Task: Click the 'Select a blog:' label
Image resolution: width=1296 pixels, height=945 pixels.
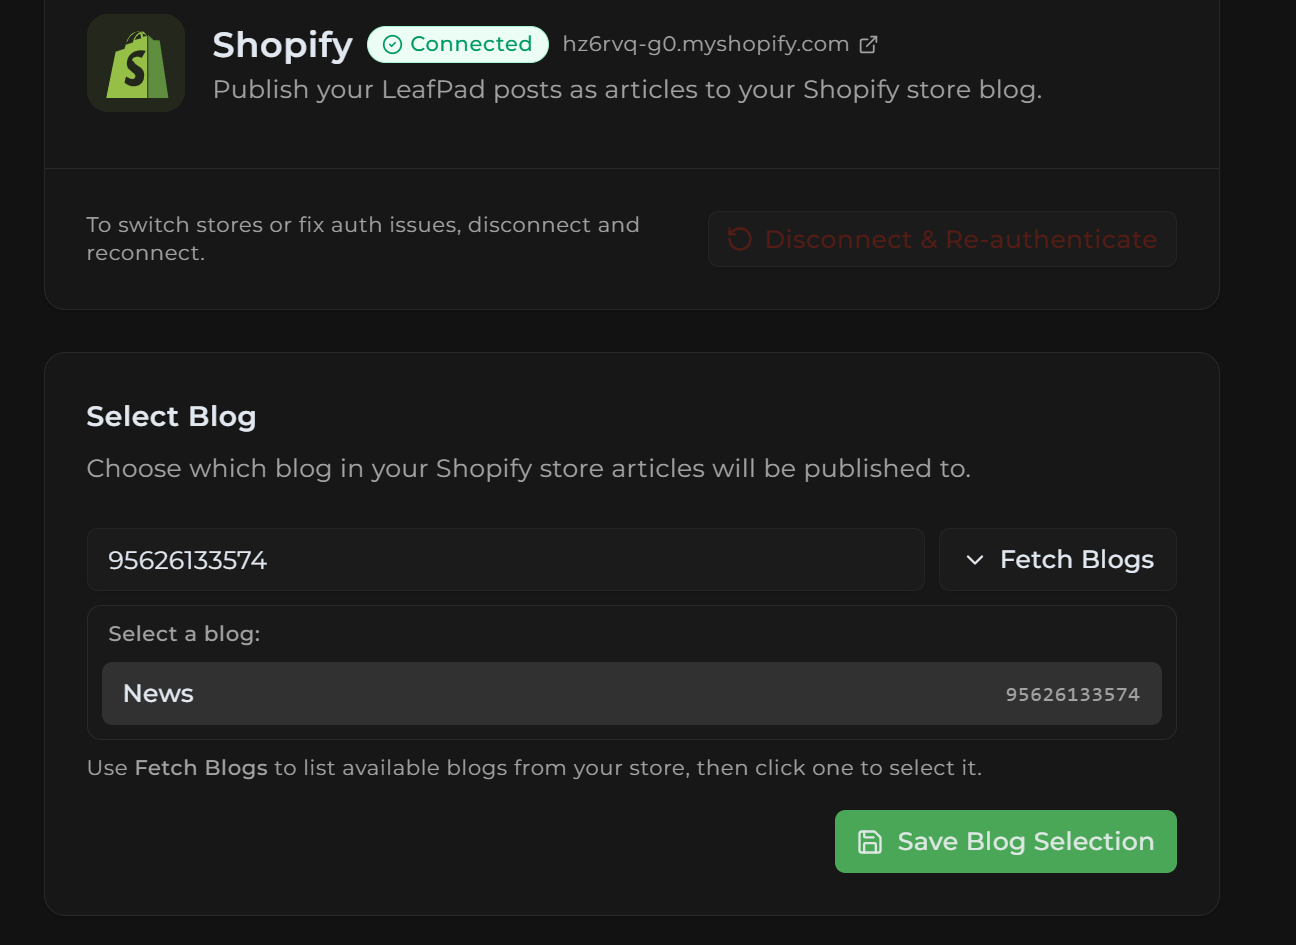Action: point(184,634)
